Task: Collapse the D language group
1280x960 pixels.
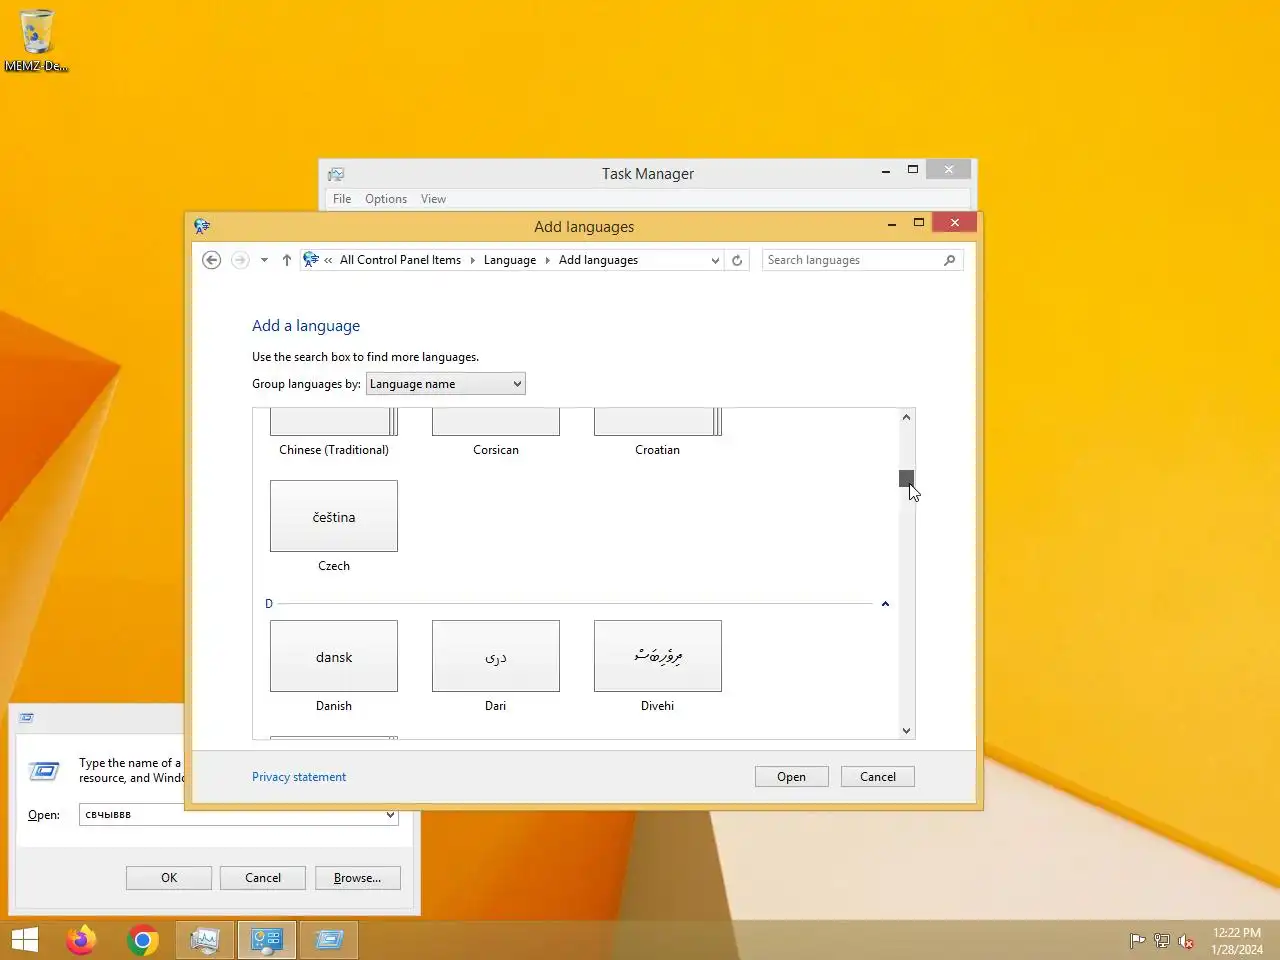Action: pyautogui.click(x=885, y=604)
